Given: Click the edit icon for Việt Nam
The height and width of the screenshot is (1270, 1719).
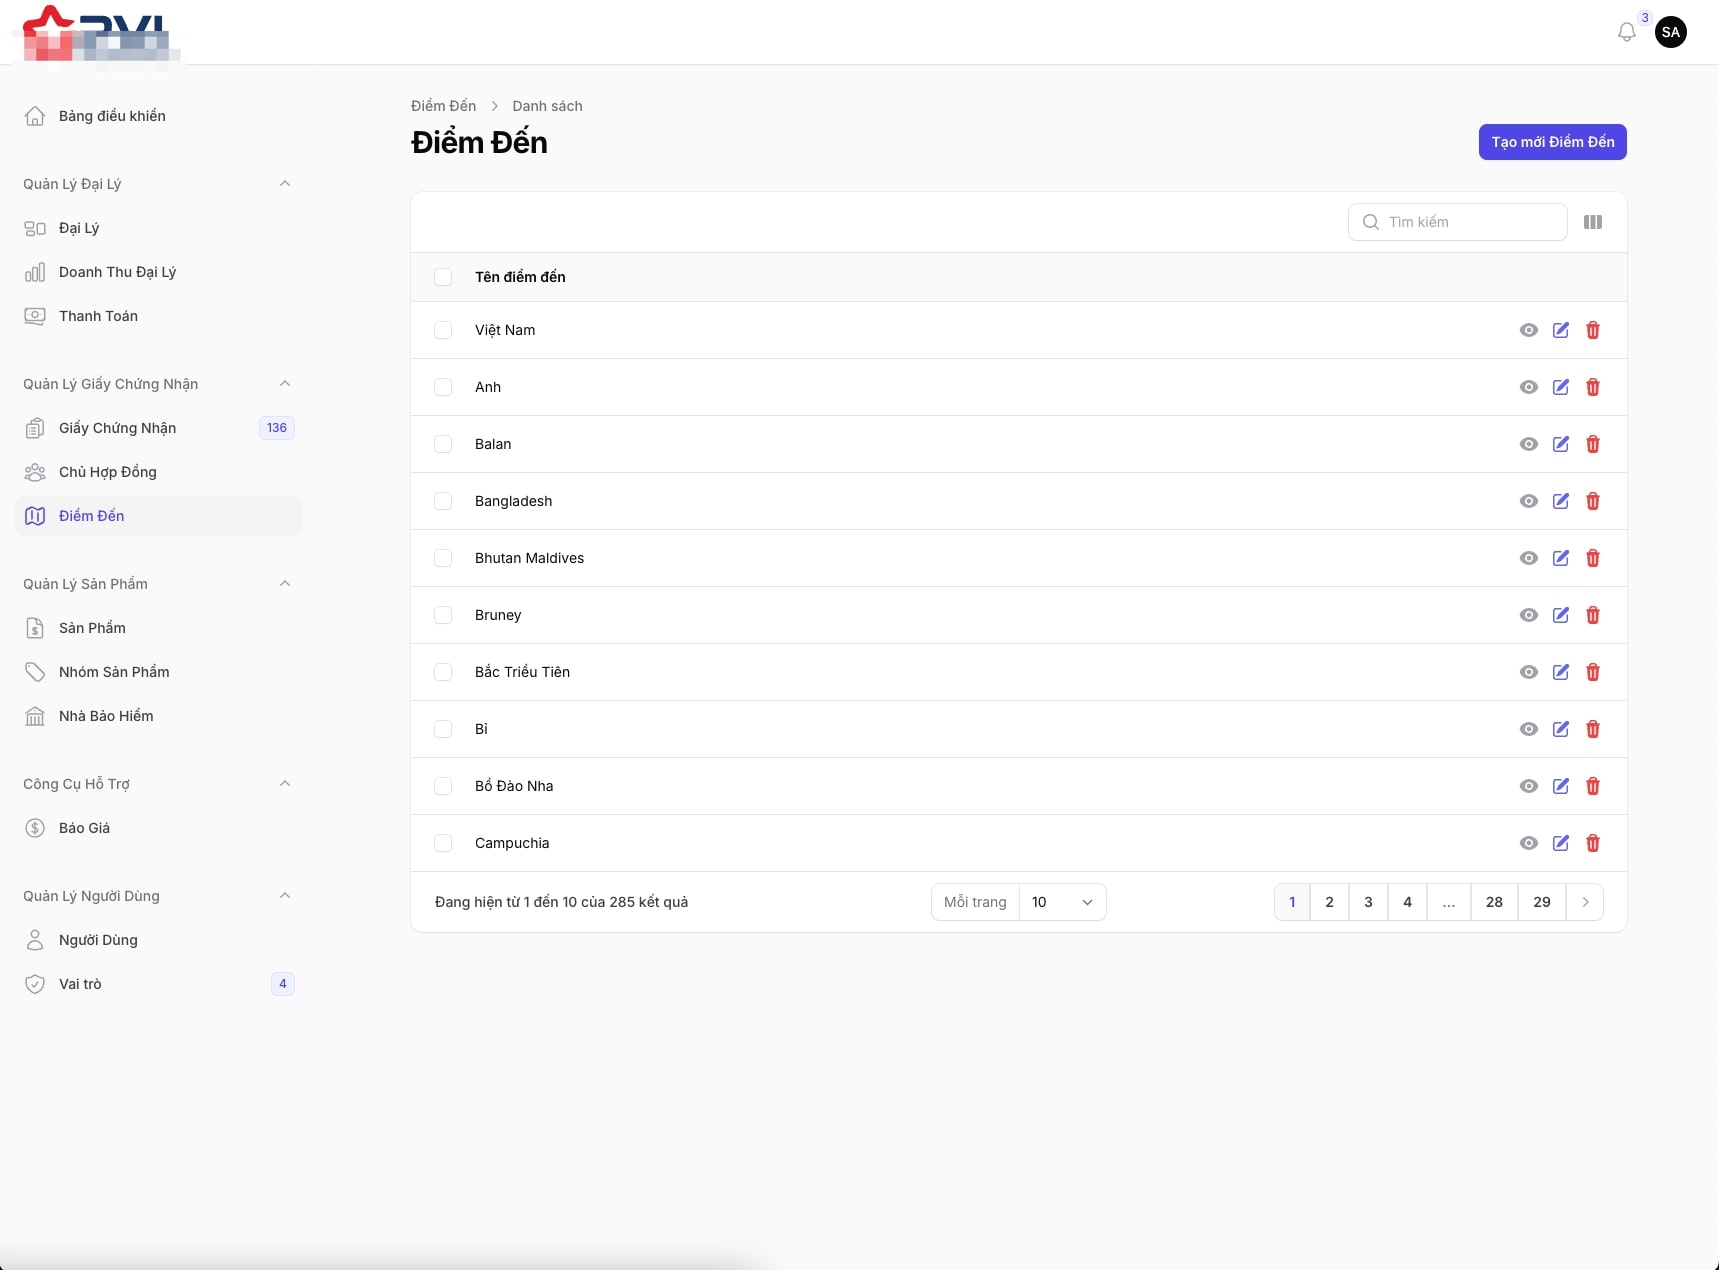Looking at the screenshot, I should pos(1560,330).
